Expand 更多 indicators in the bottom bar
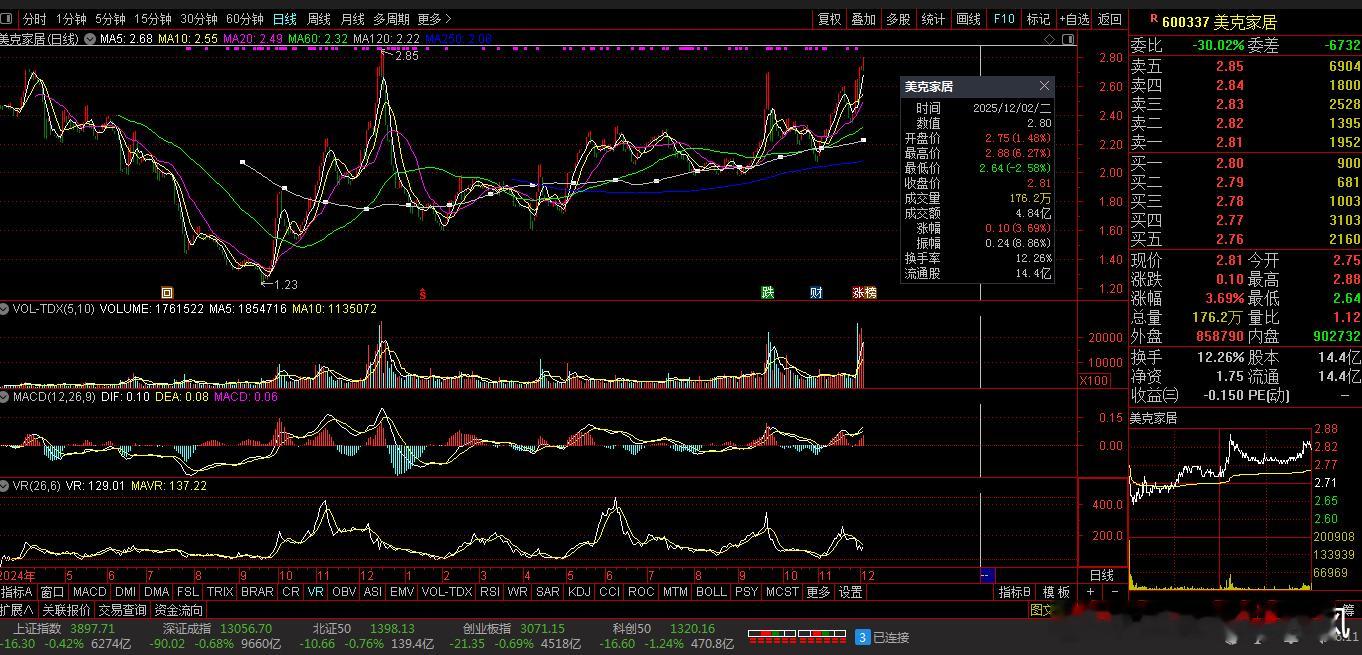The width and height of the screenshot is (1362, 655). 818,592
